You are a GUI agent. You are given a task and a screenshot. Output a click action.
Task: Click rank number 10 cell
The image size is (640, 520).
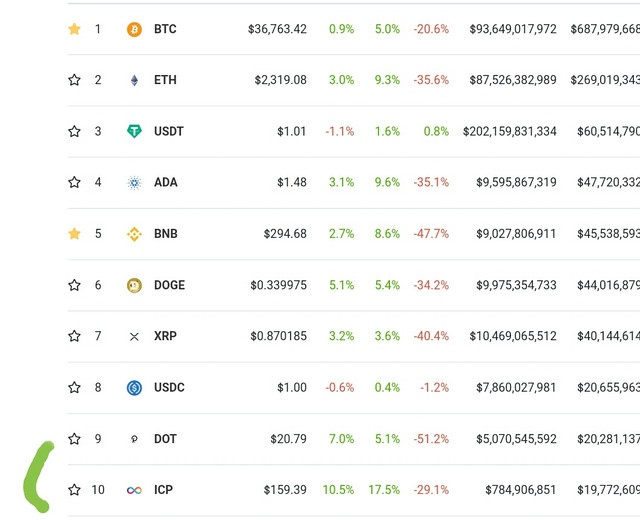point(98,489)
